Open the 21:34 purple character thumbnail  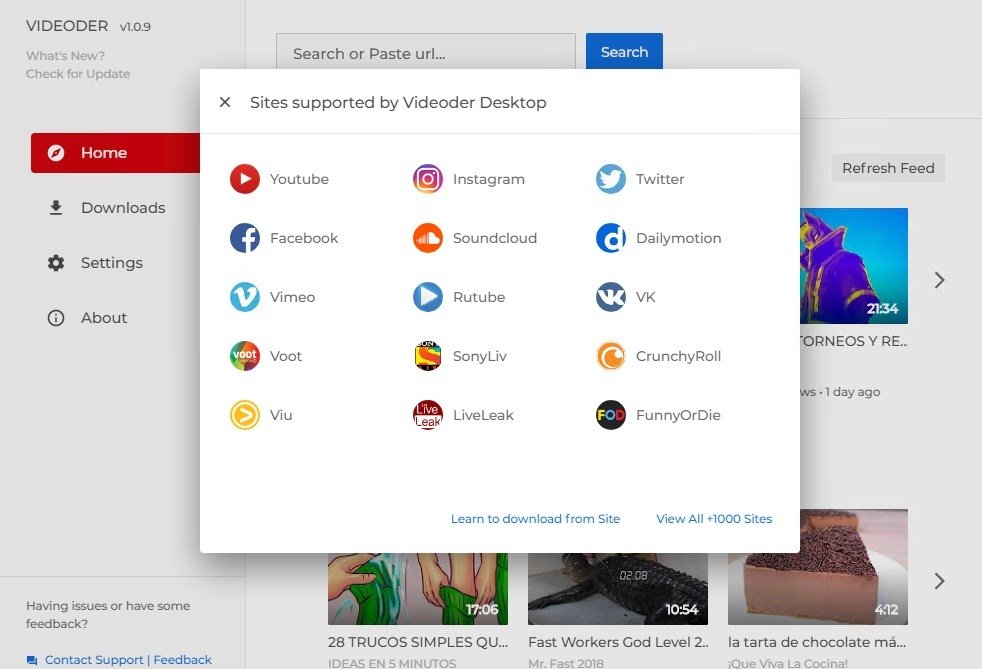pos(854,266)
